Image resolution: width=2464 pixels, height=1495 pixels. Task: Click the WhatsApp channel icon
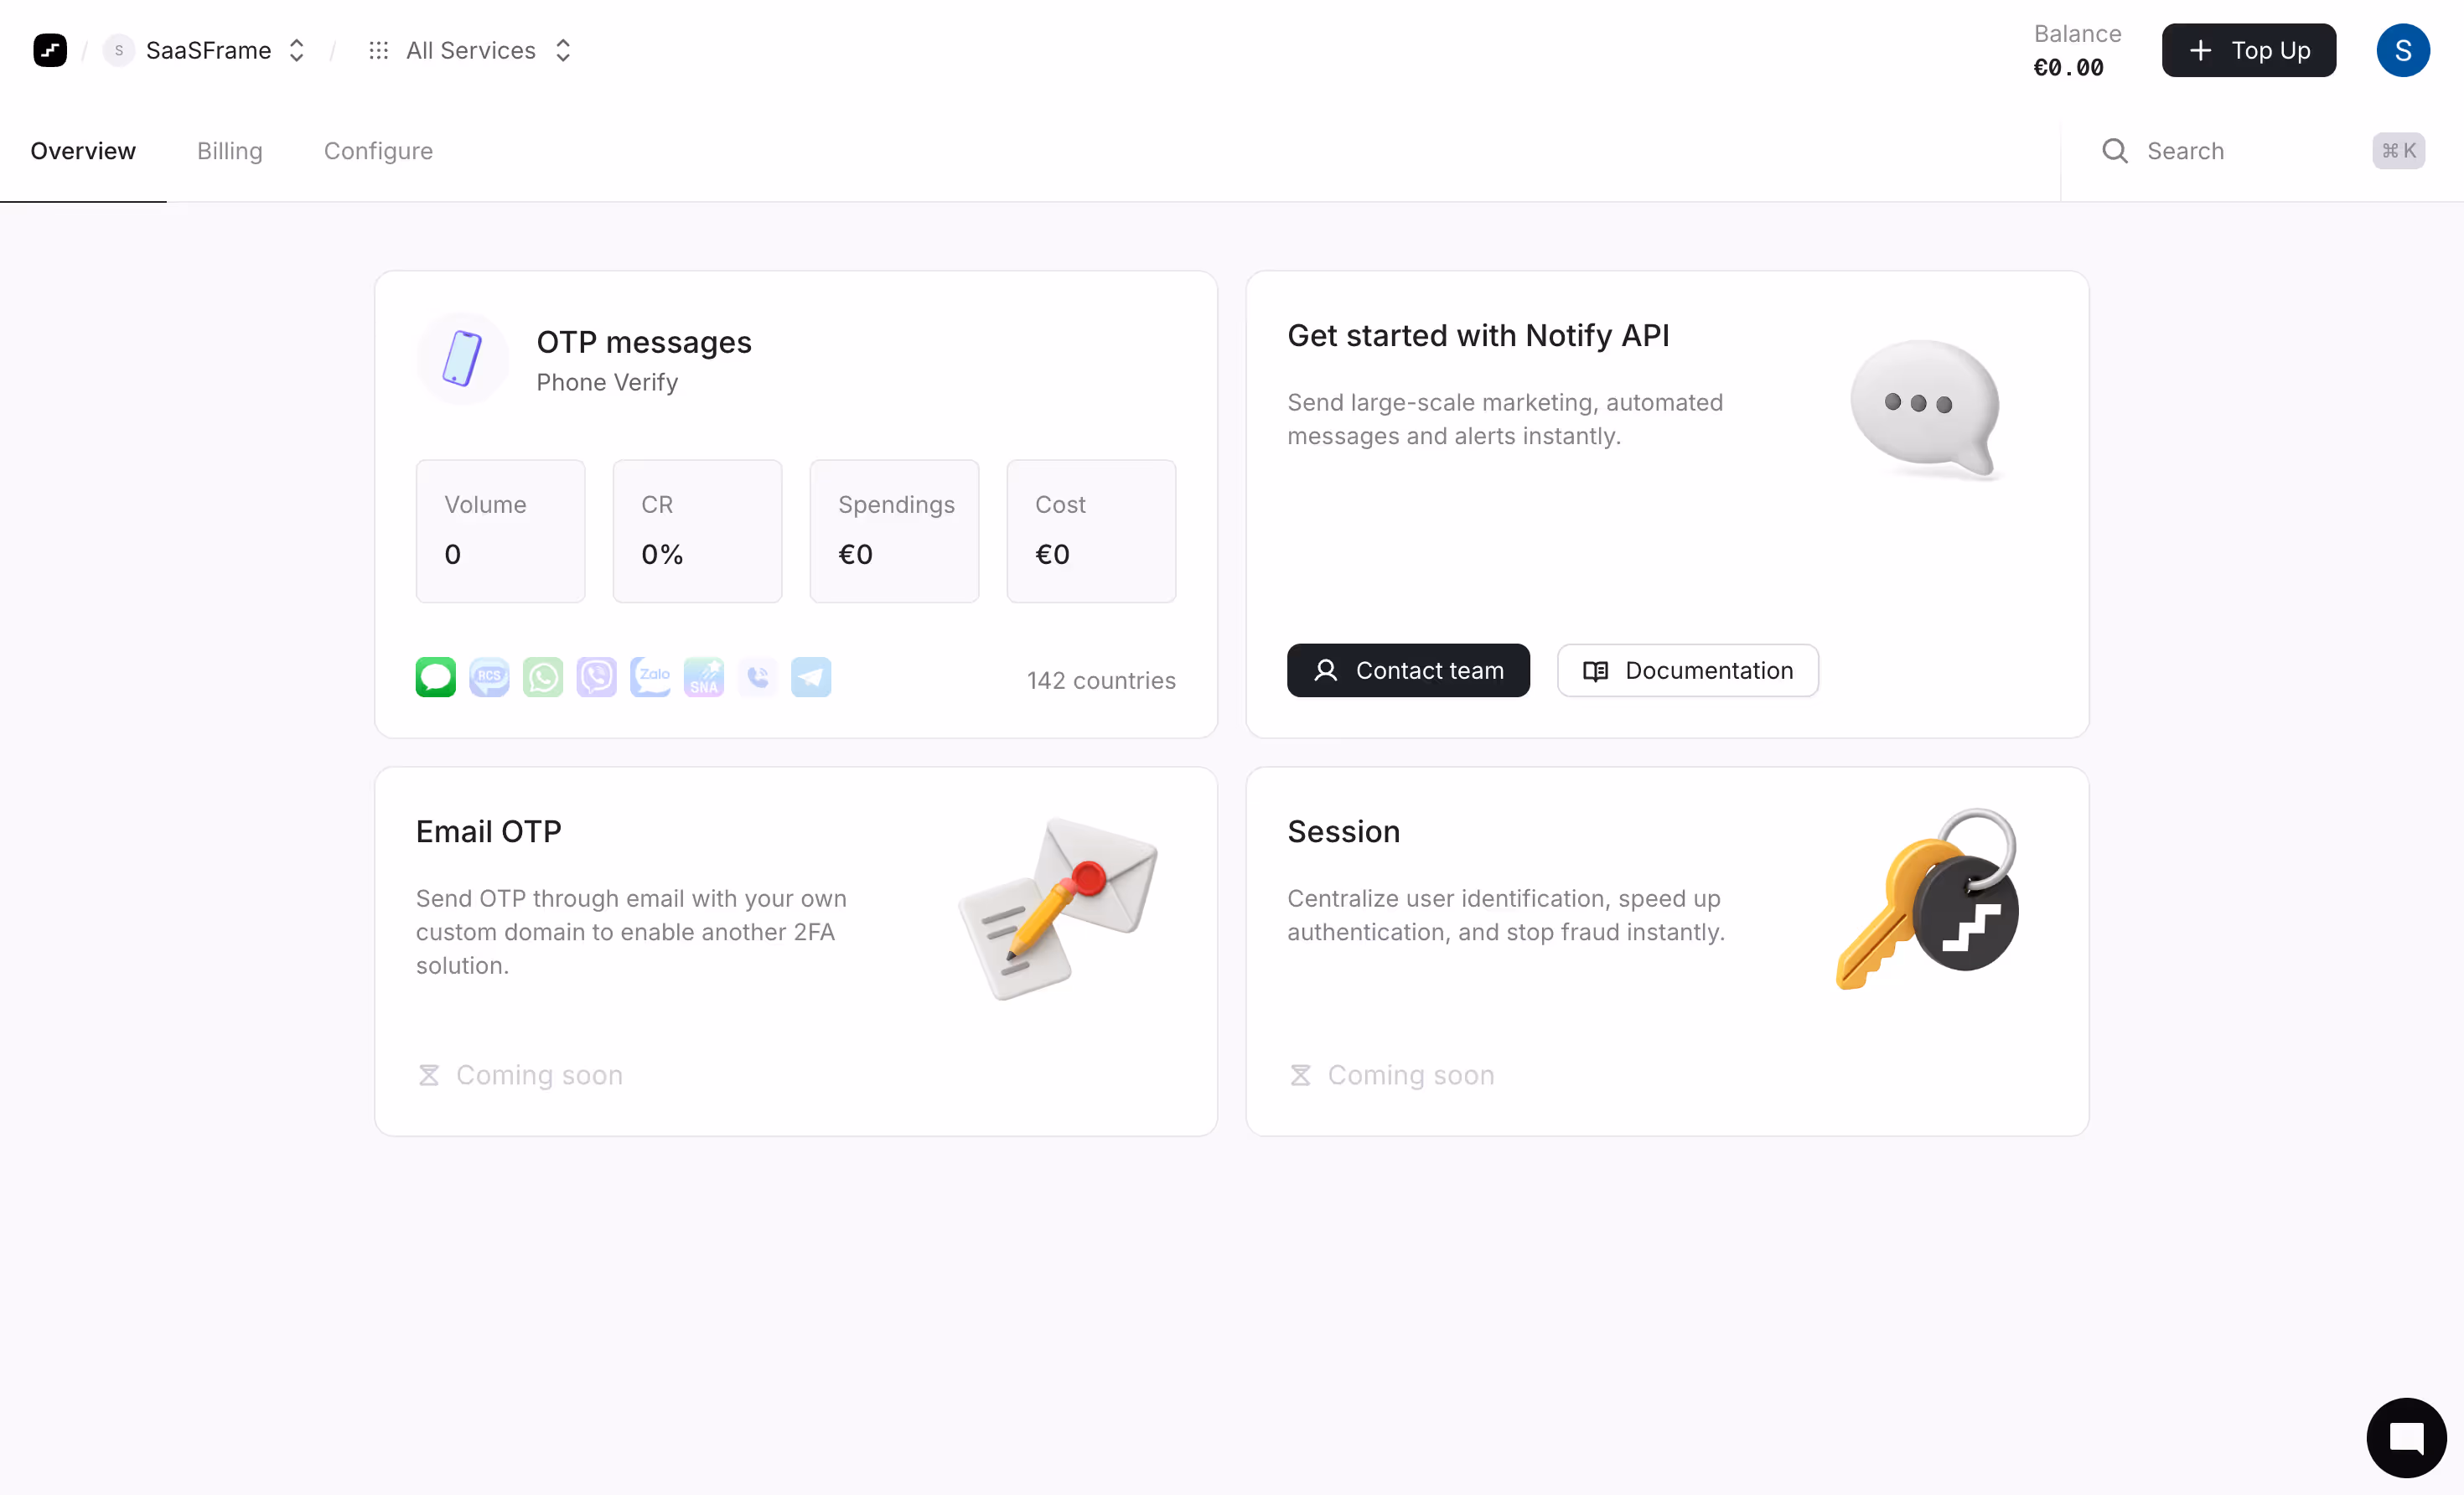(x=543, y=677)
